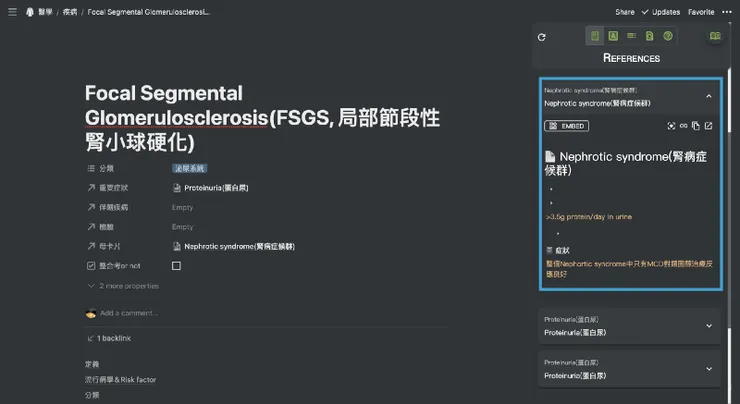Collapse the Nephrotic syndrome reference card

[708, 96]
